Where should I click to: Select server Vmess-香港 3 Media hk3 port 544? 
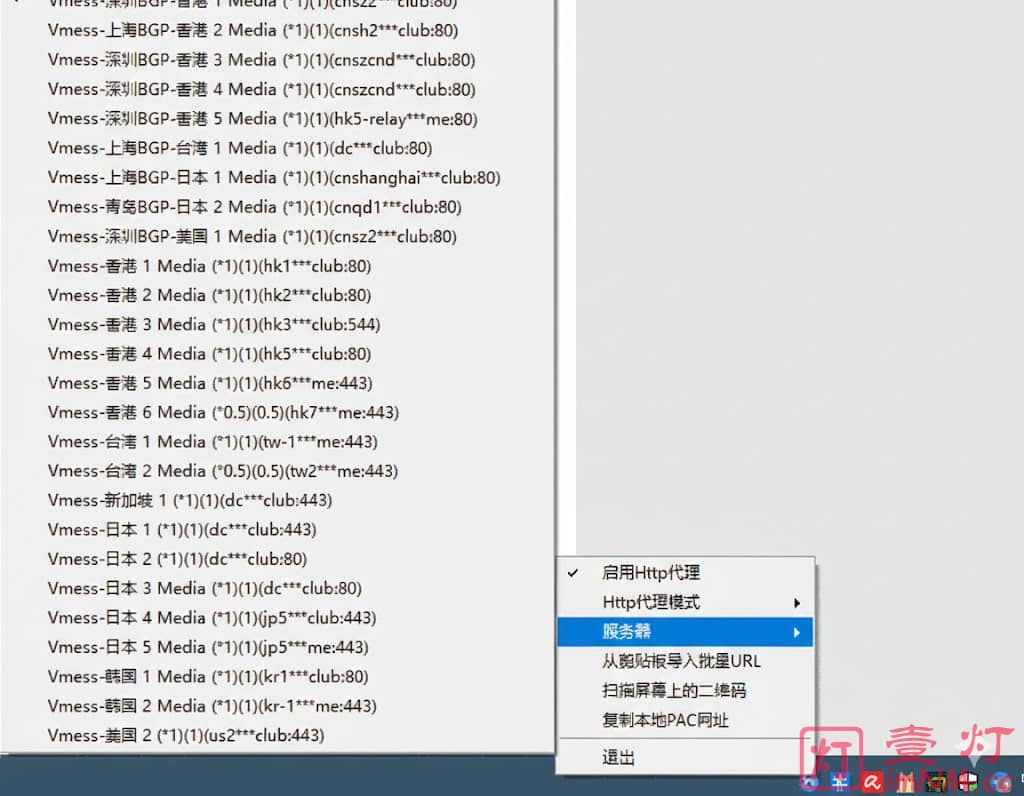tap(213, 324)
